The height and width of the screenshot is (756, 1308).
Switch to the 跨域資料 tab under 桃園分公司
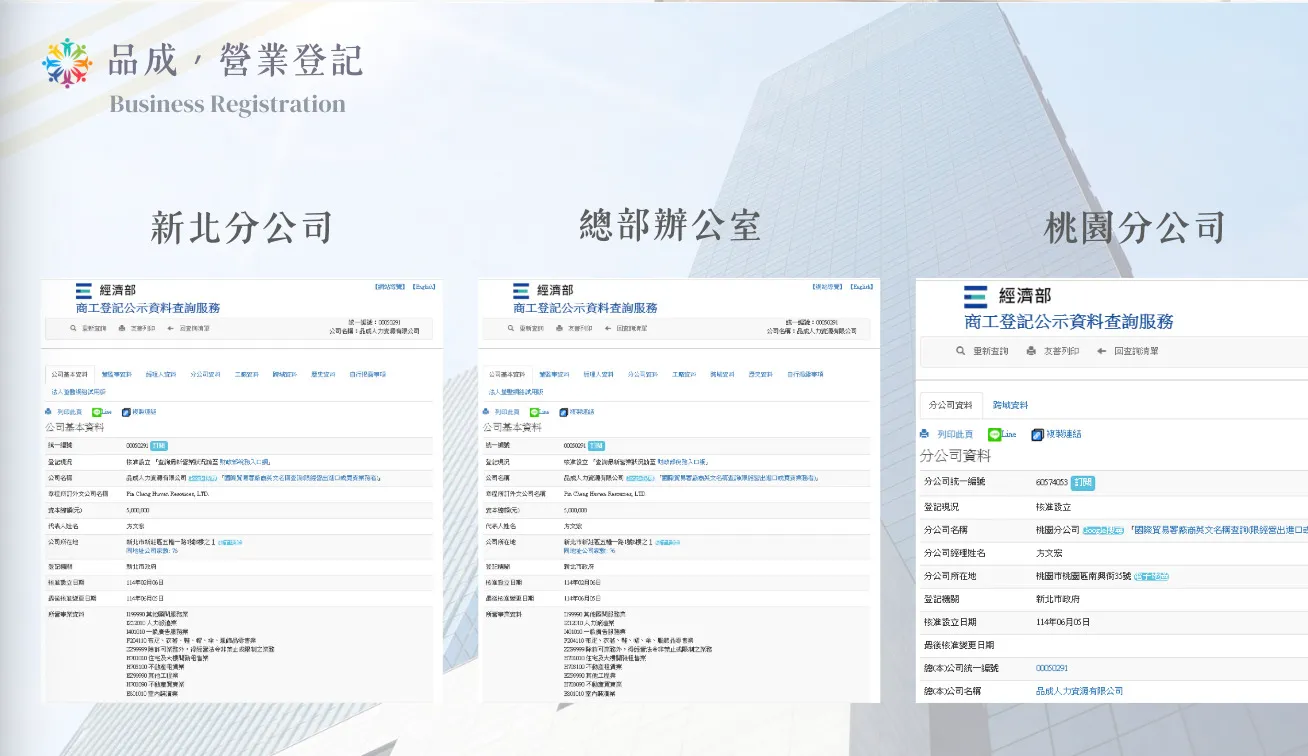(1010, 405)
